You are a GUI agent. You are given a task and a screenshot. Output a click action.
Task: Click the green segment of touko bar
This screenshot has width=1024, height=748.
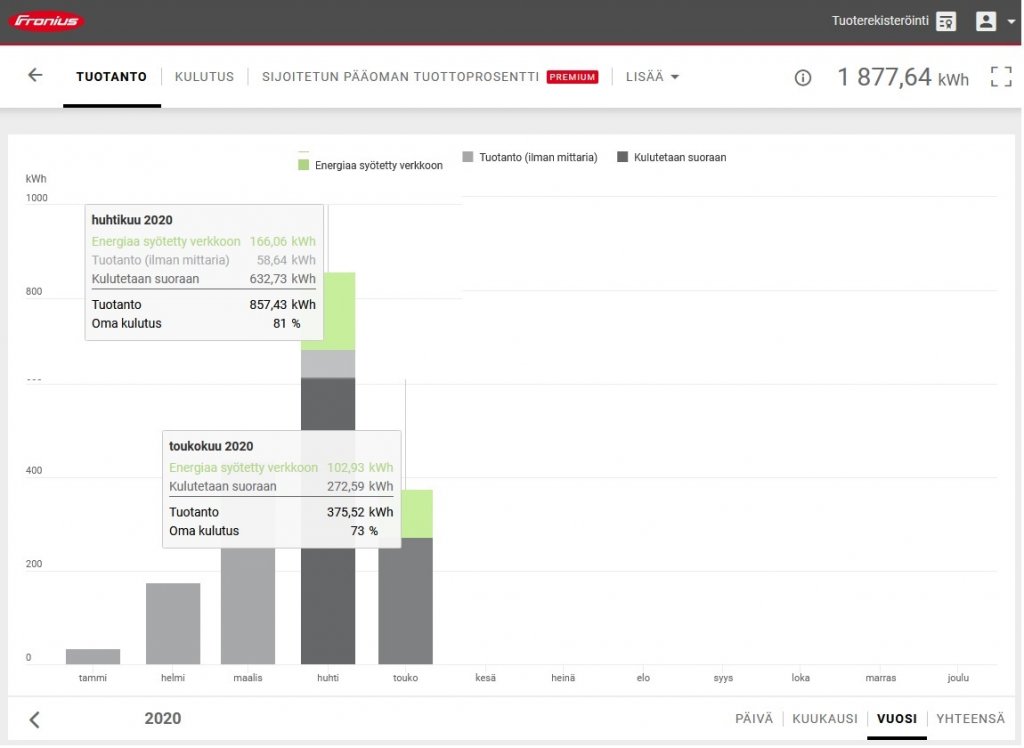coord(405,514)
